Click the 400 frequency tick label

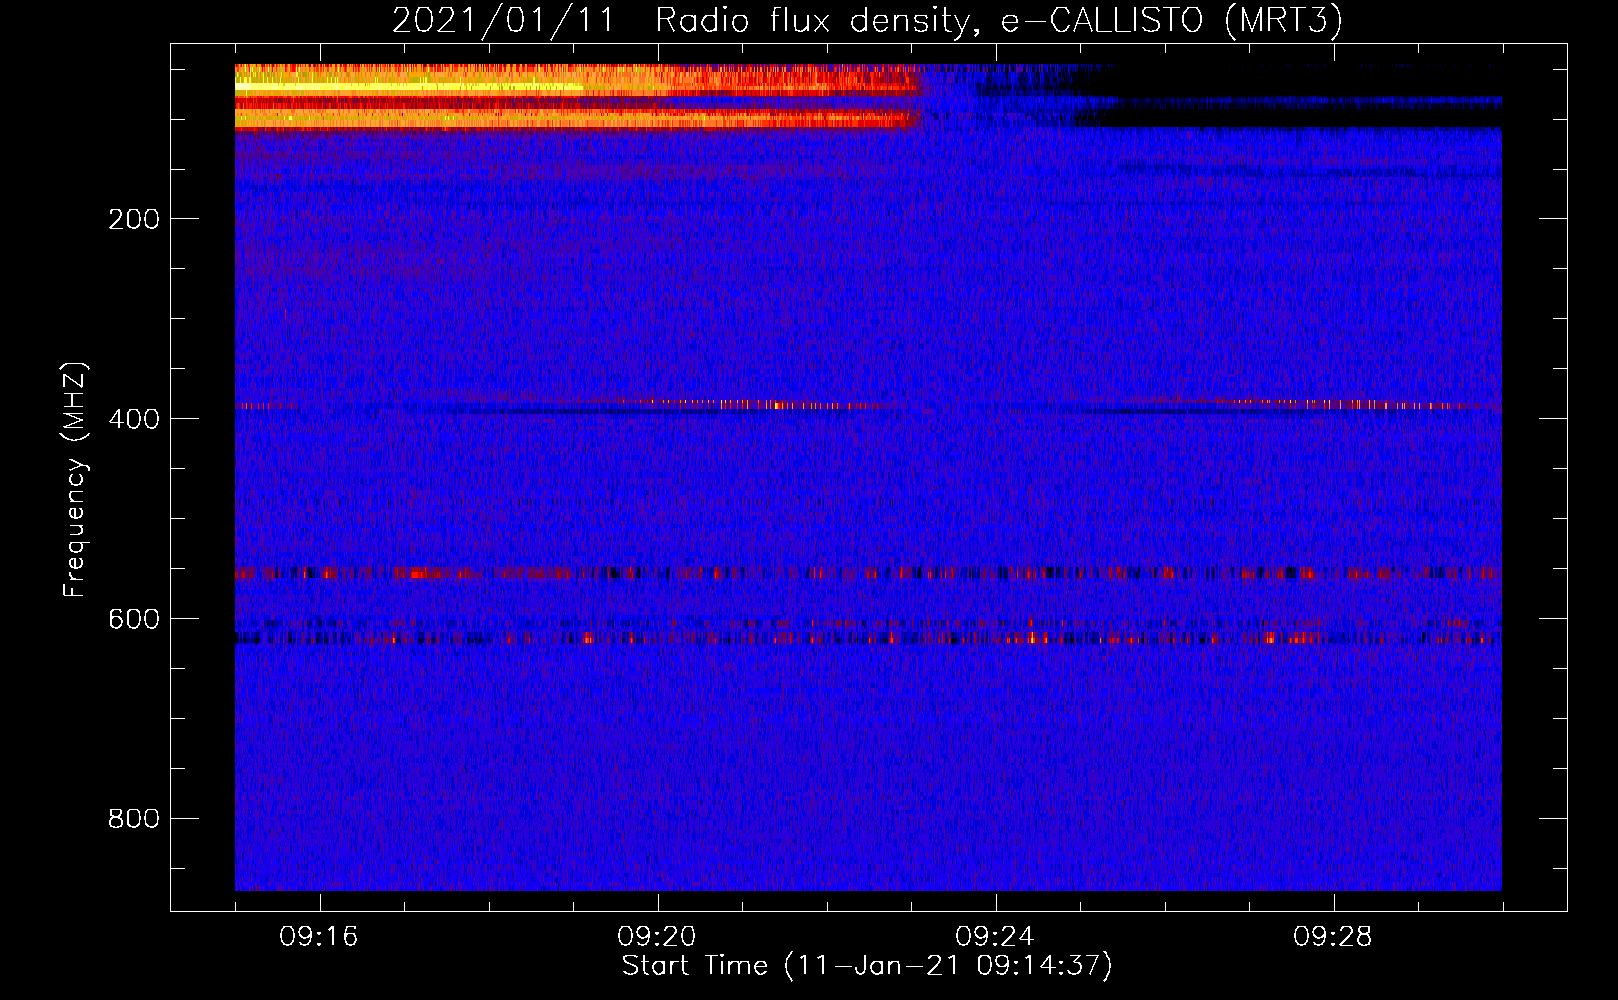tap(134, 419)
